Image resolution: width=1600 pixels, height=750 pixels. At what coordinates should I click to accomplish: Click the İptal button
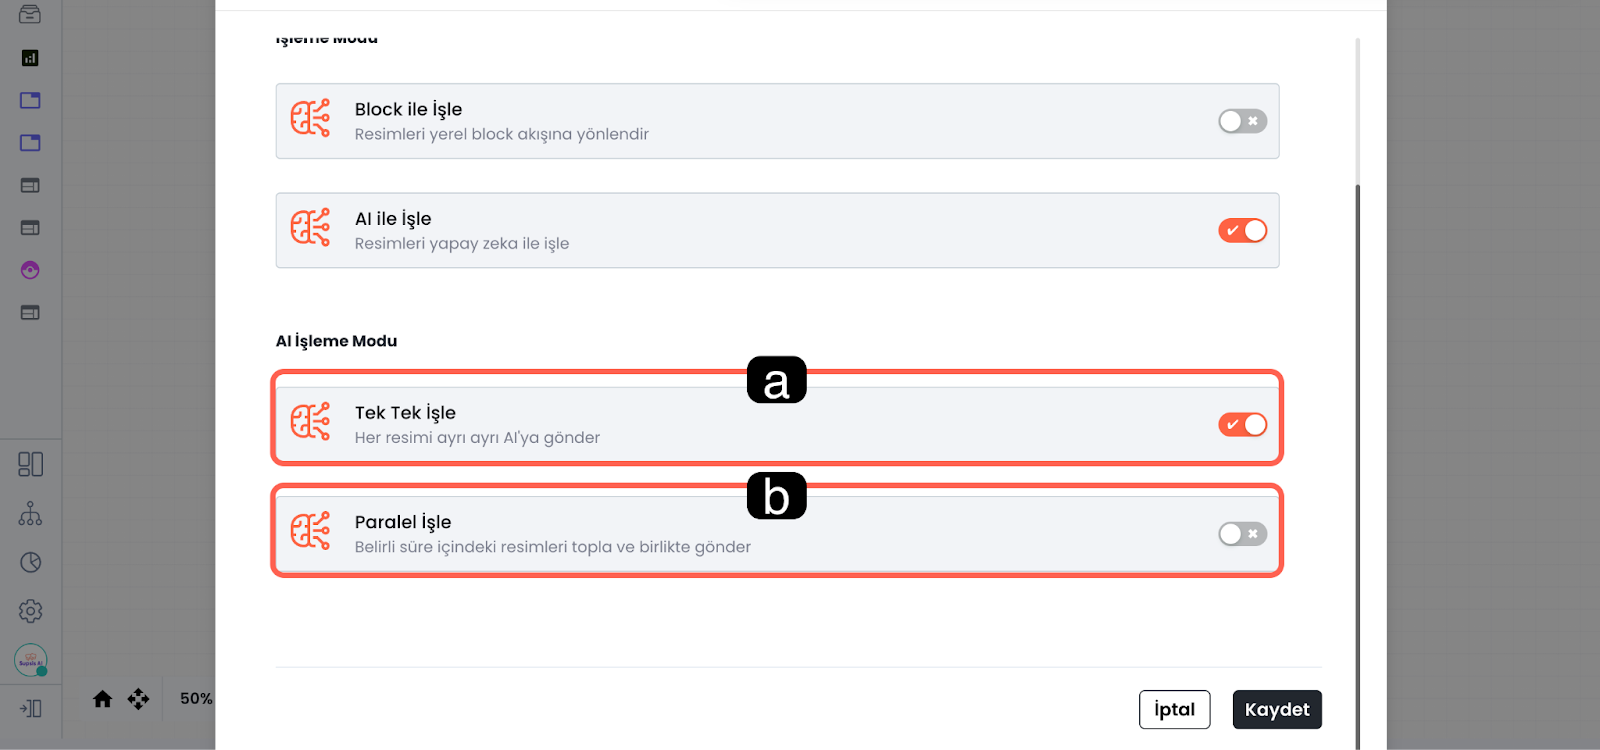pyautogui.click(x=1174, y=710)
